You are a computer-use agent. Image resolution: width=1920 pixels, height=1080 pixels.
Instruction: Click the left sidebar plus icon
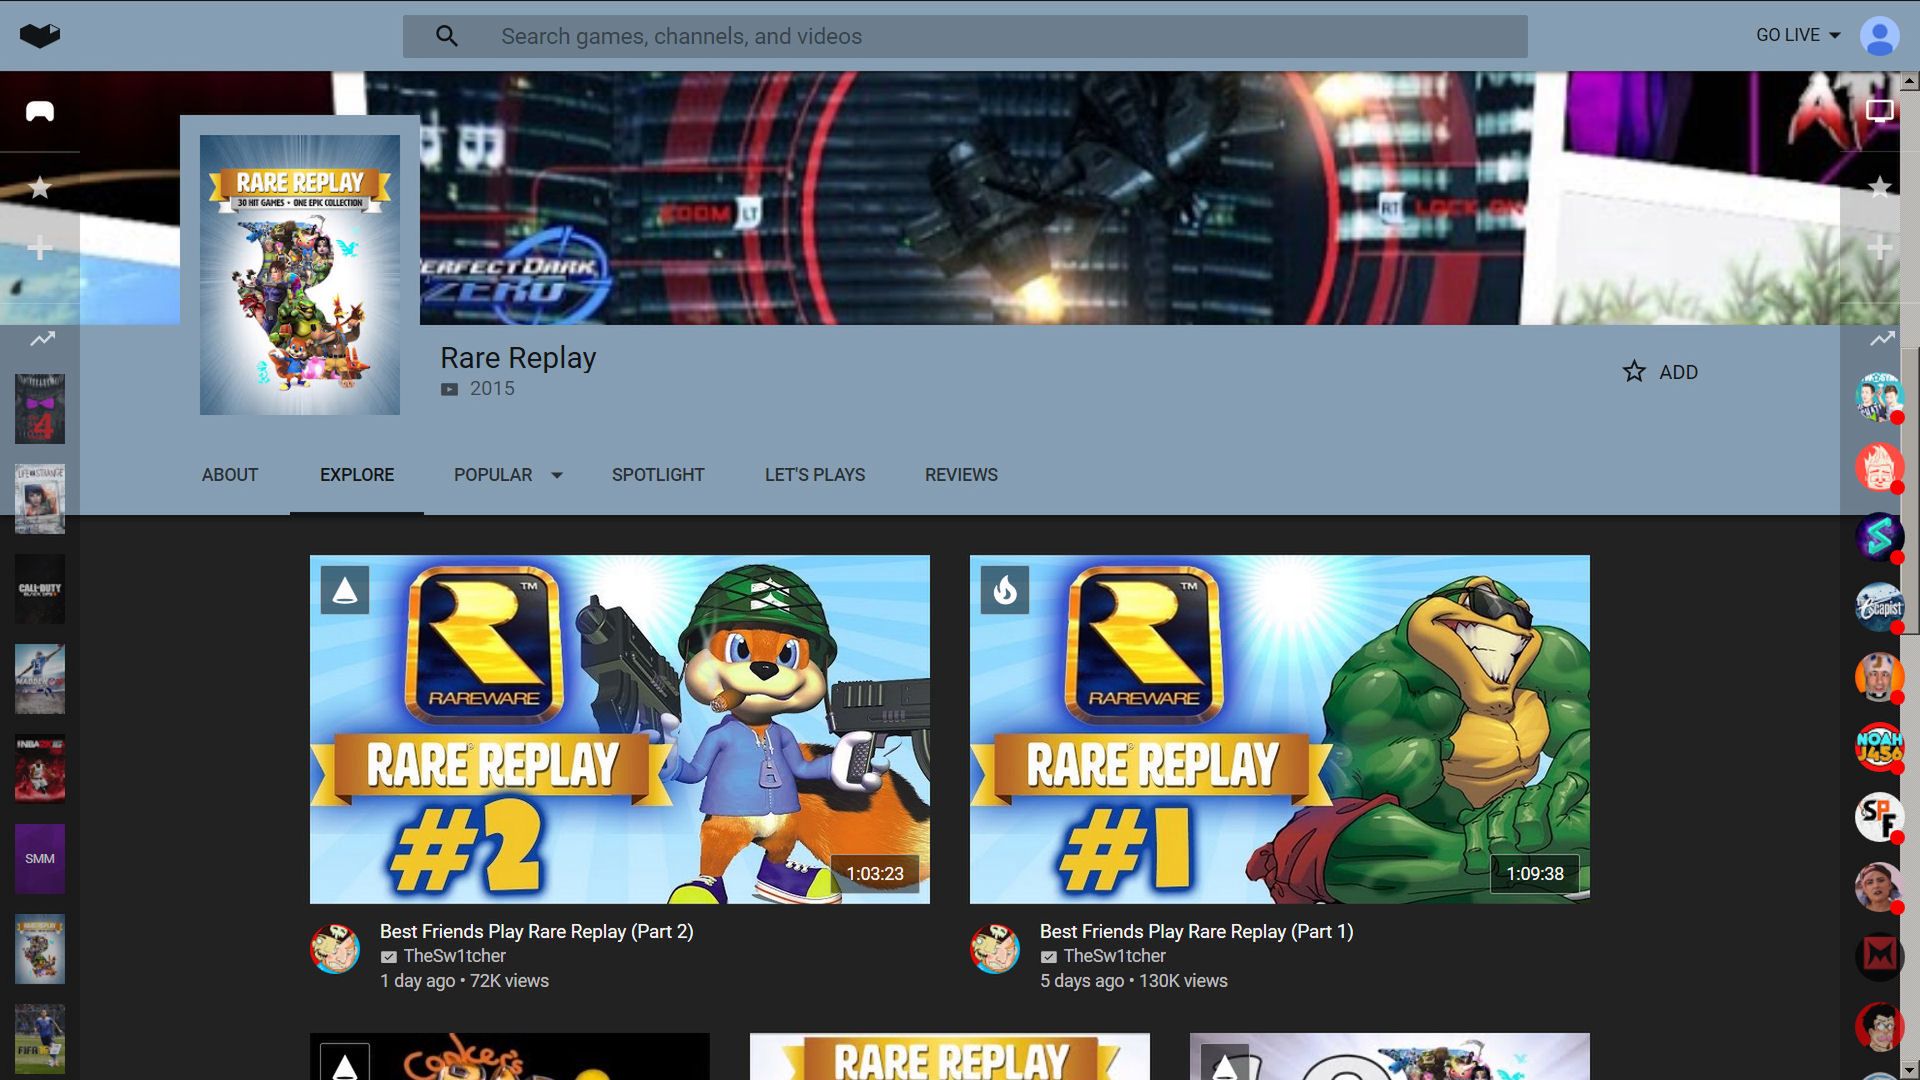coord(40,248)
